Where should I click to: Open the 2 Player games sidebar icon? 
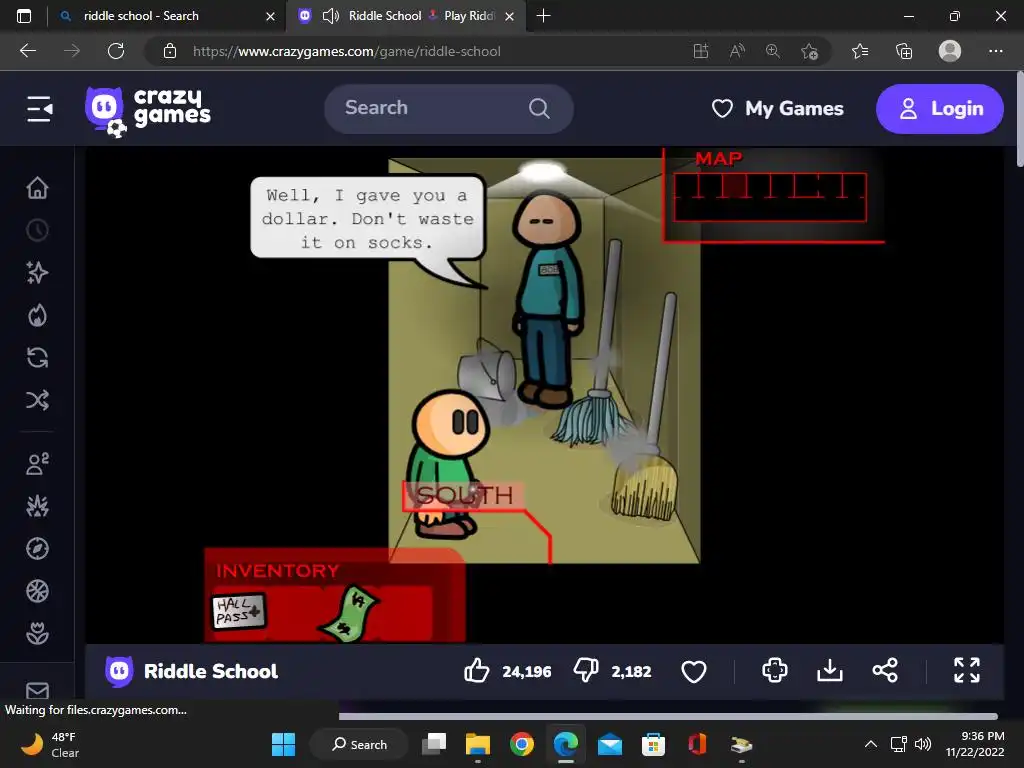pyautogui.click(x=37, y=464)
